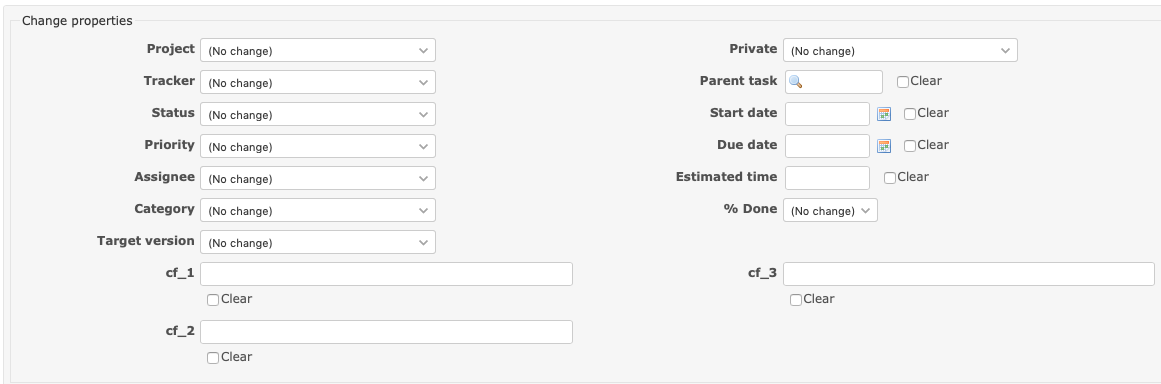Viewport: 1161px width, 384px height.
Task: Open the Target version dropdown
Action: 318,242
